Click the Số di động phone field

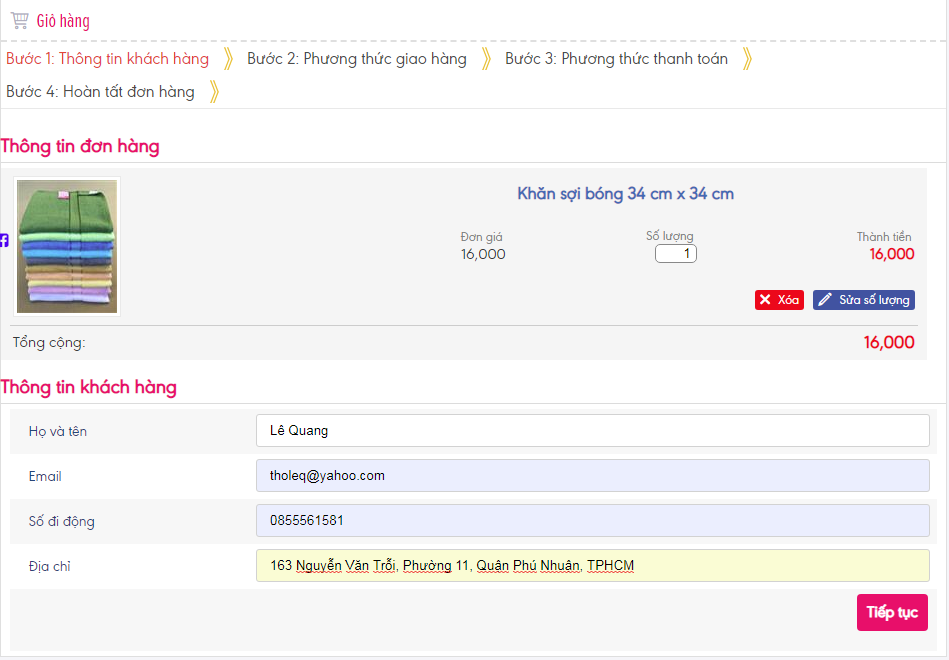click(x=592, y=521)
